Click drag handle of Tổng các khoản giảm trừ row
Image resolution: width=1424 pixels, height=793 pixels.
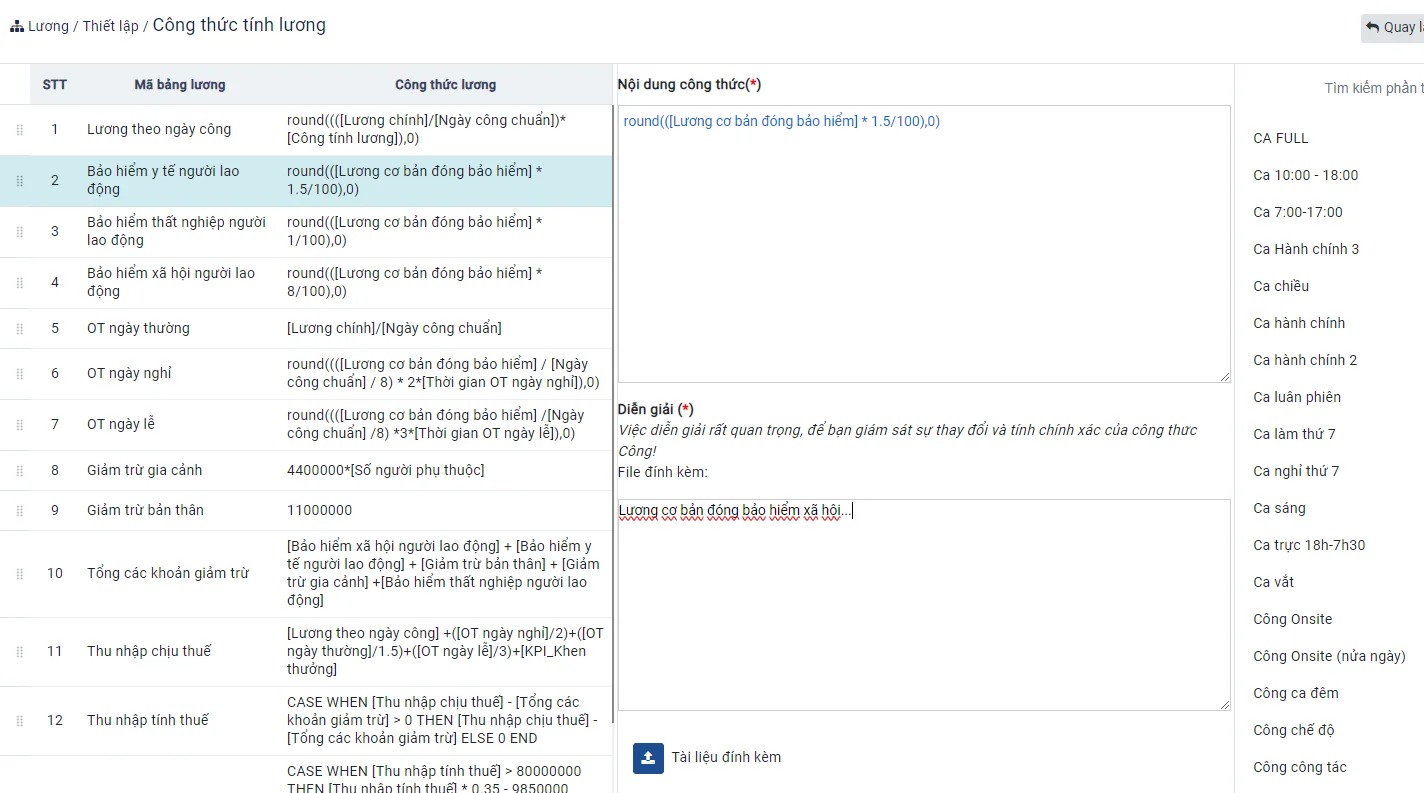pos(19,574)
